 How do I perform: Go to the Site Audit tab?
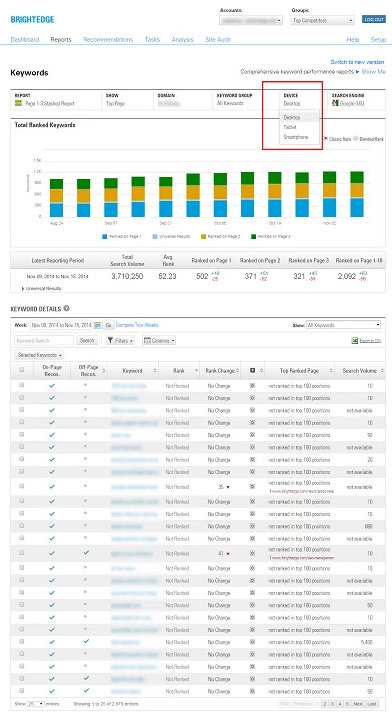click(218, 39)
